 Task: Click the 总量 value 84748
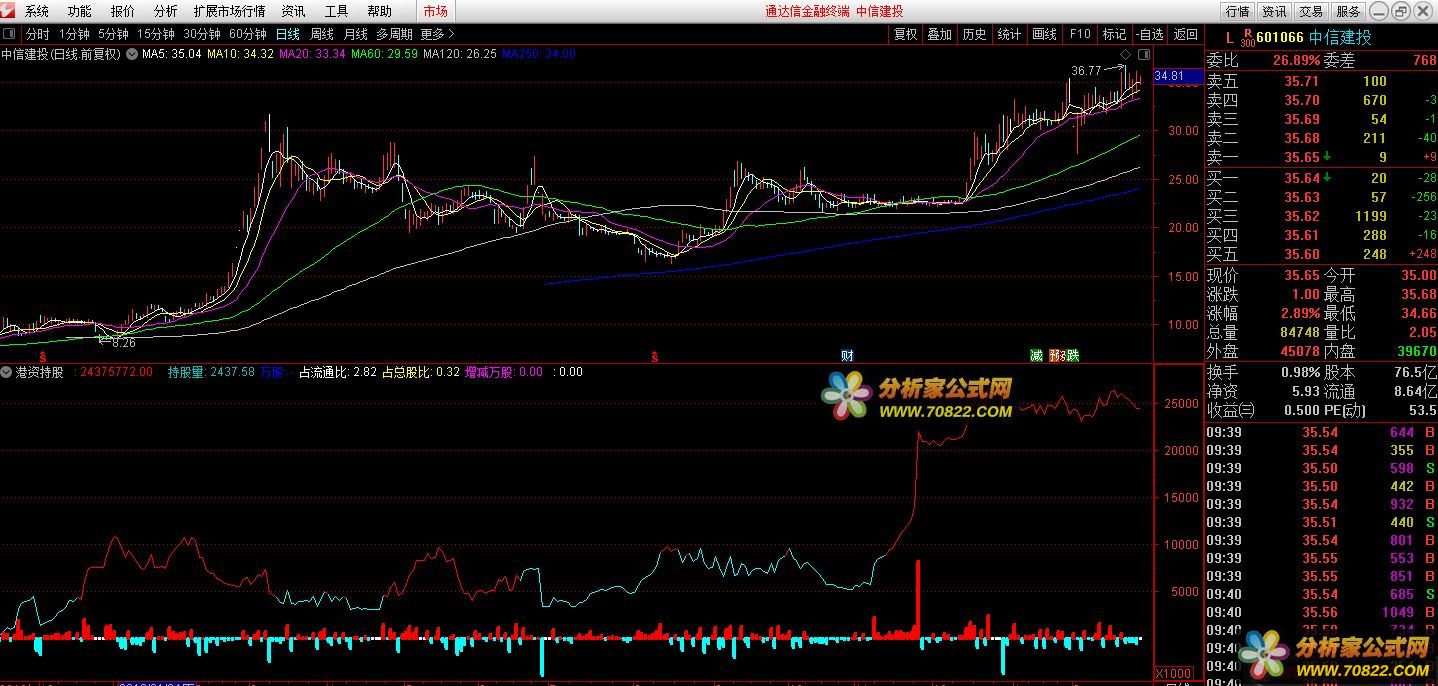point(1299,332)
